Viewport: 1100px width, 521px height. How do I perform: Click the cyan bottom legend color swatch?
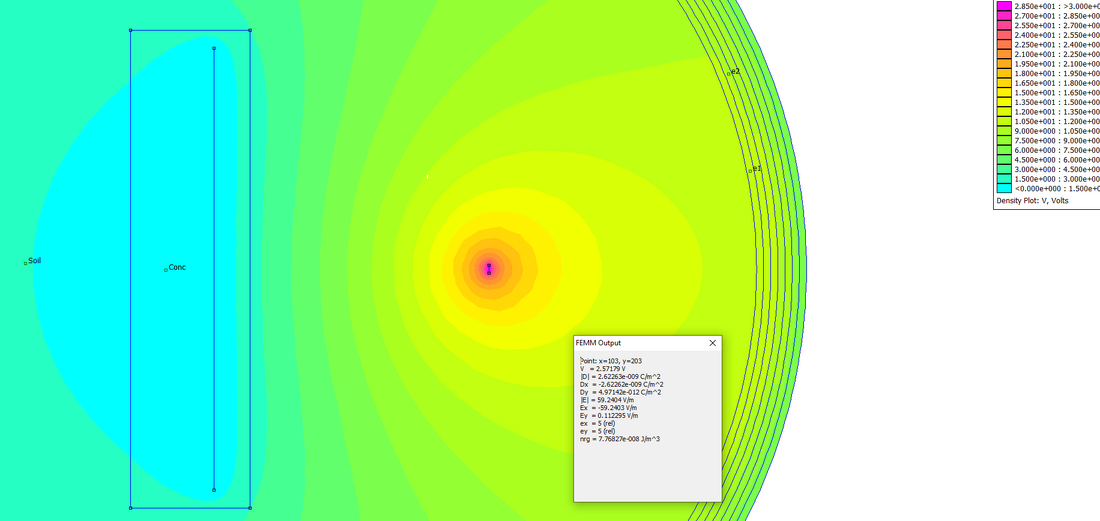(1004, 188)
